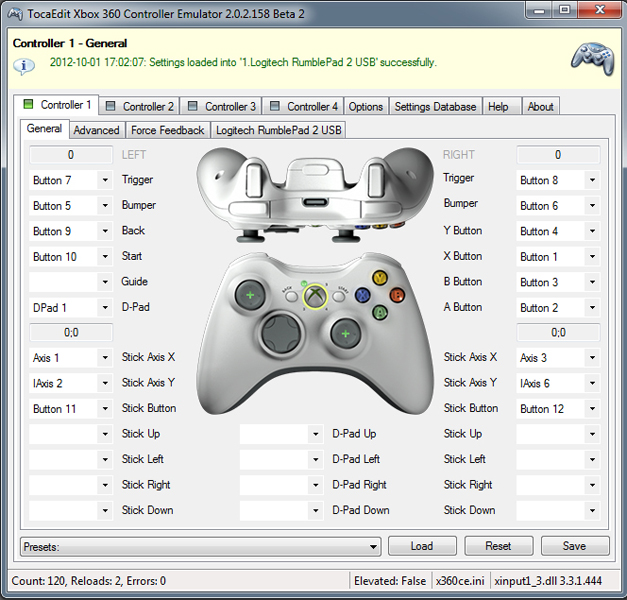Open the D-Pad Up dropdown
627x600 pixels.
tap(282, 434)
